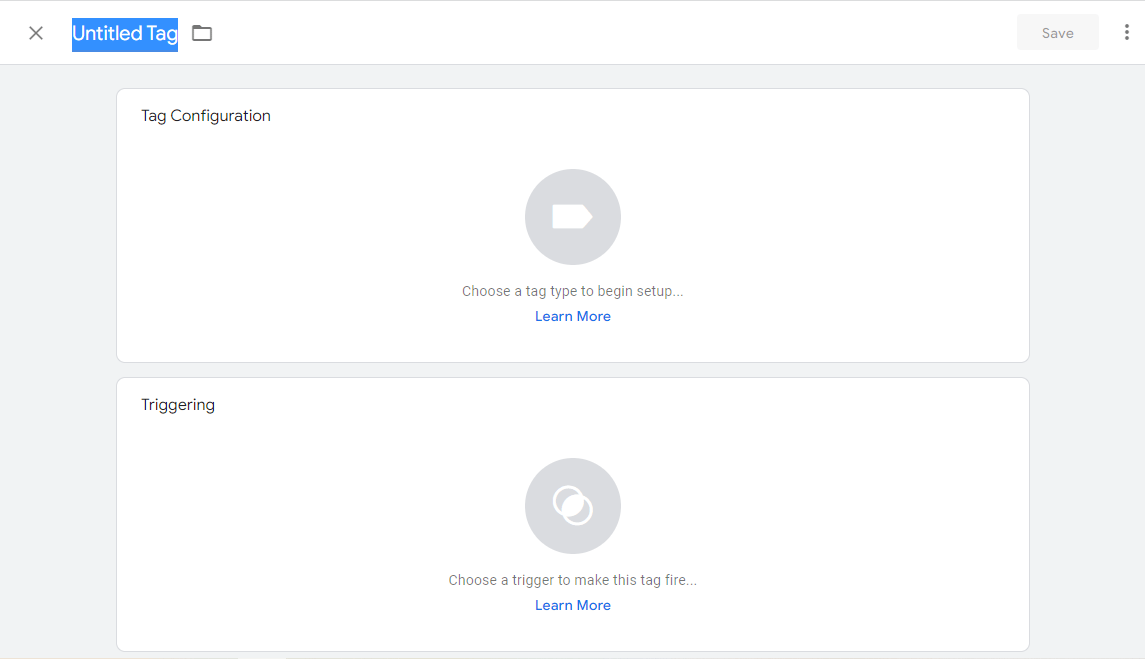Click the Untitled Tag name field
The height and width of the screenshot is (659, 1145).
click(125, 34)
